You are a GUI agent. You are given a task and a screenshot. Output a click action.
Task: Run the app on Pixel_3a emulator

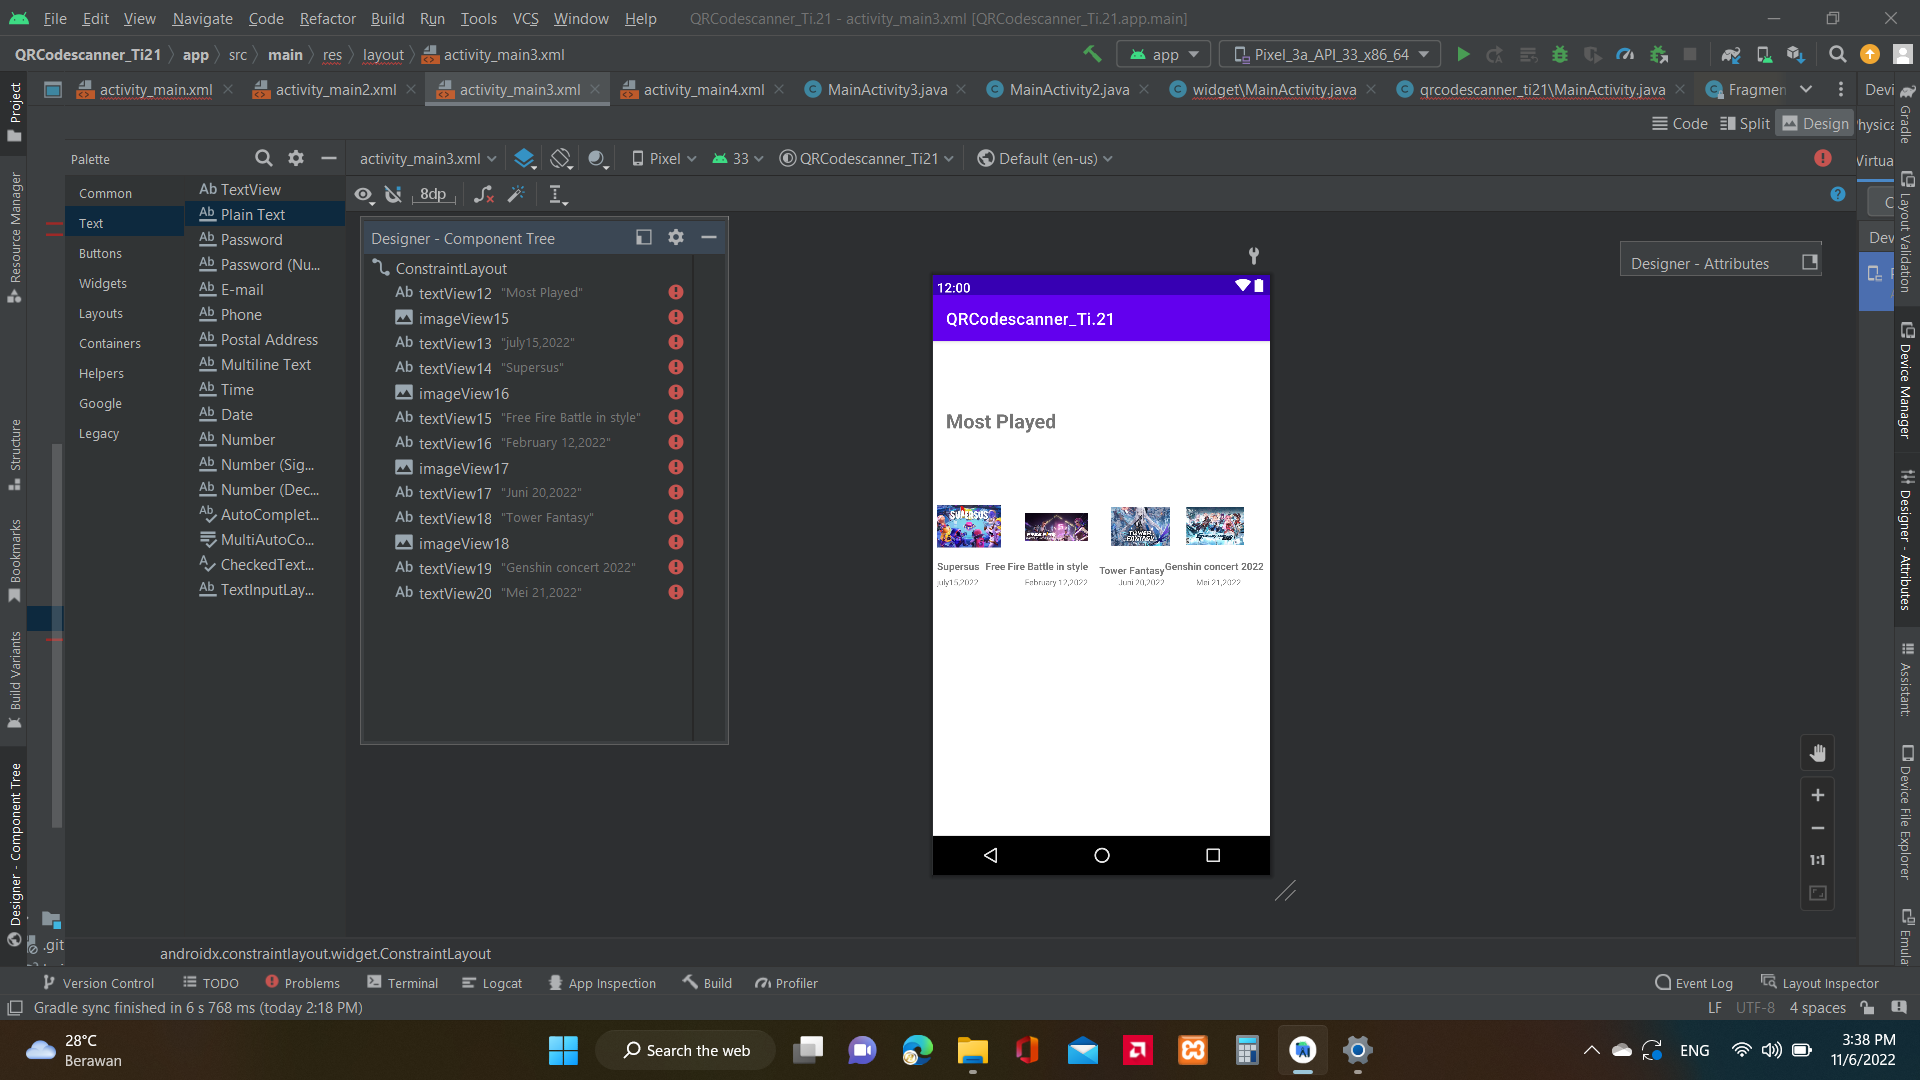(1463, 54)
